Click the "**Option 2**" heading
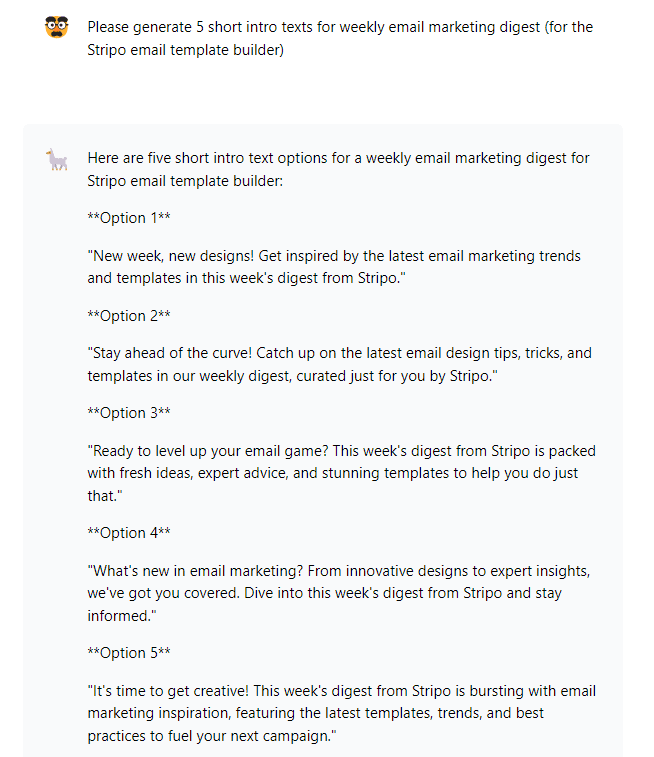The image size is (654, 757). click(x=129, y=316)
